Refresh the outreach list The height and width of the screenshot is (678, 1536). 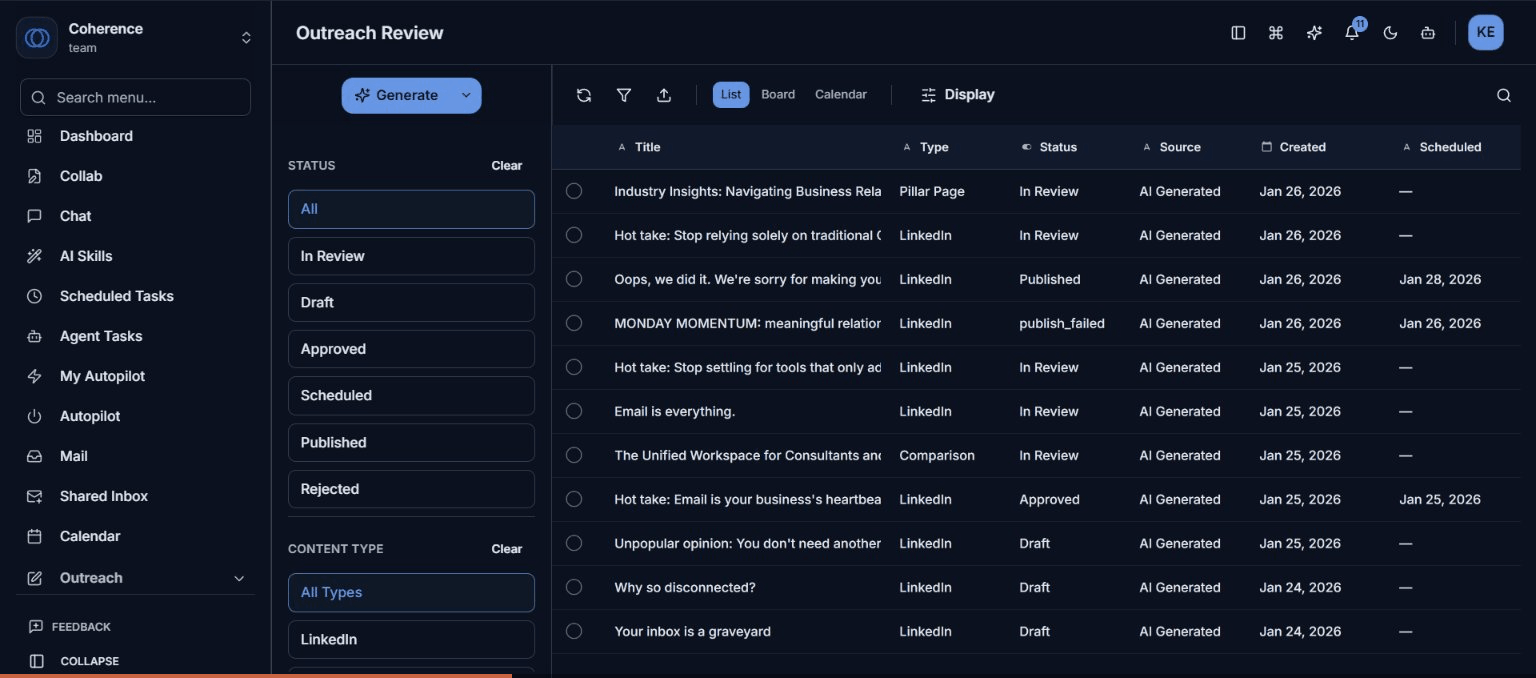tap(584, 94)
